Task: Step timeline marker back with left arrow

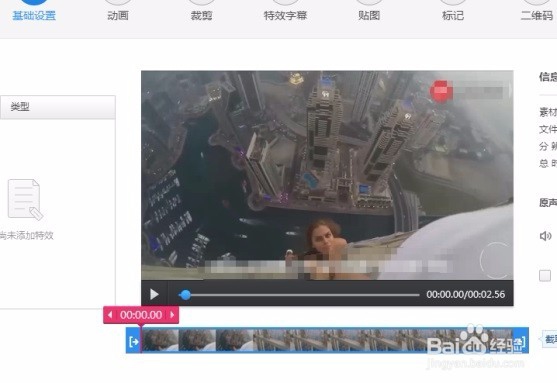Action: 110,315
